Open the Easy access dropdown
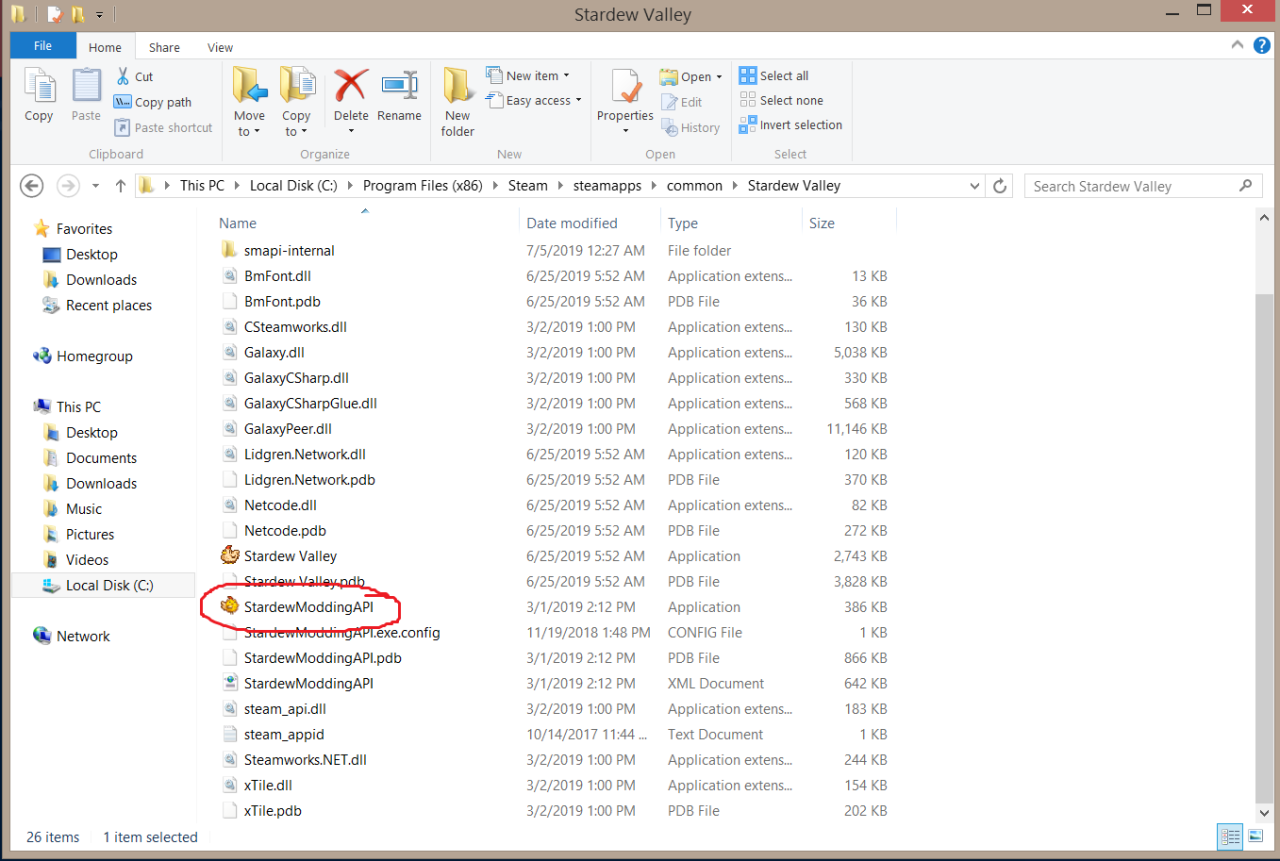The height and width of the screenshot is (861, 1280). [x=533, y=100]
